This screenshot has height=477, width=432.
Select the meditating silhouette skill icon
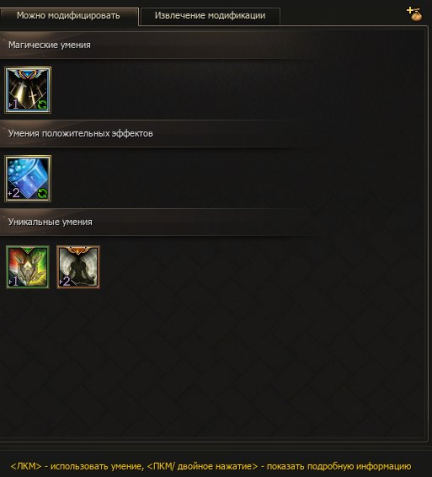point(78,267)
